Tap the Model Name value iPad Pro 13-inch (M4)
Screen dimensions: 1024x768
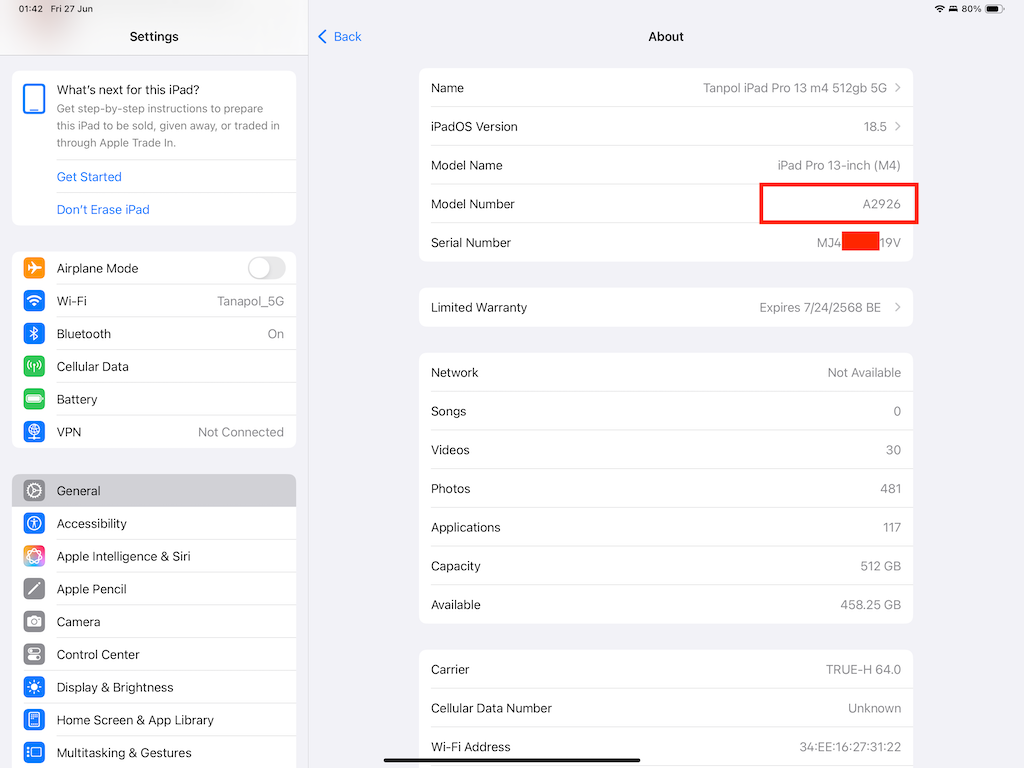tap(839, 165)
